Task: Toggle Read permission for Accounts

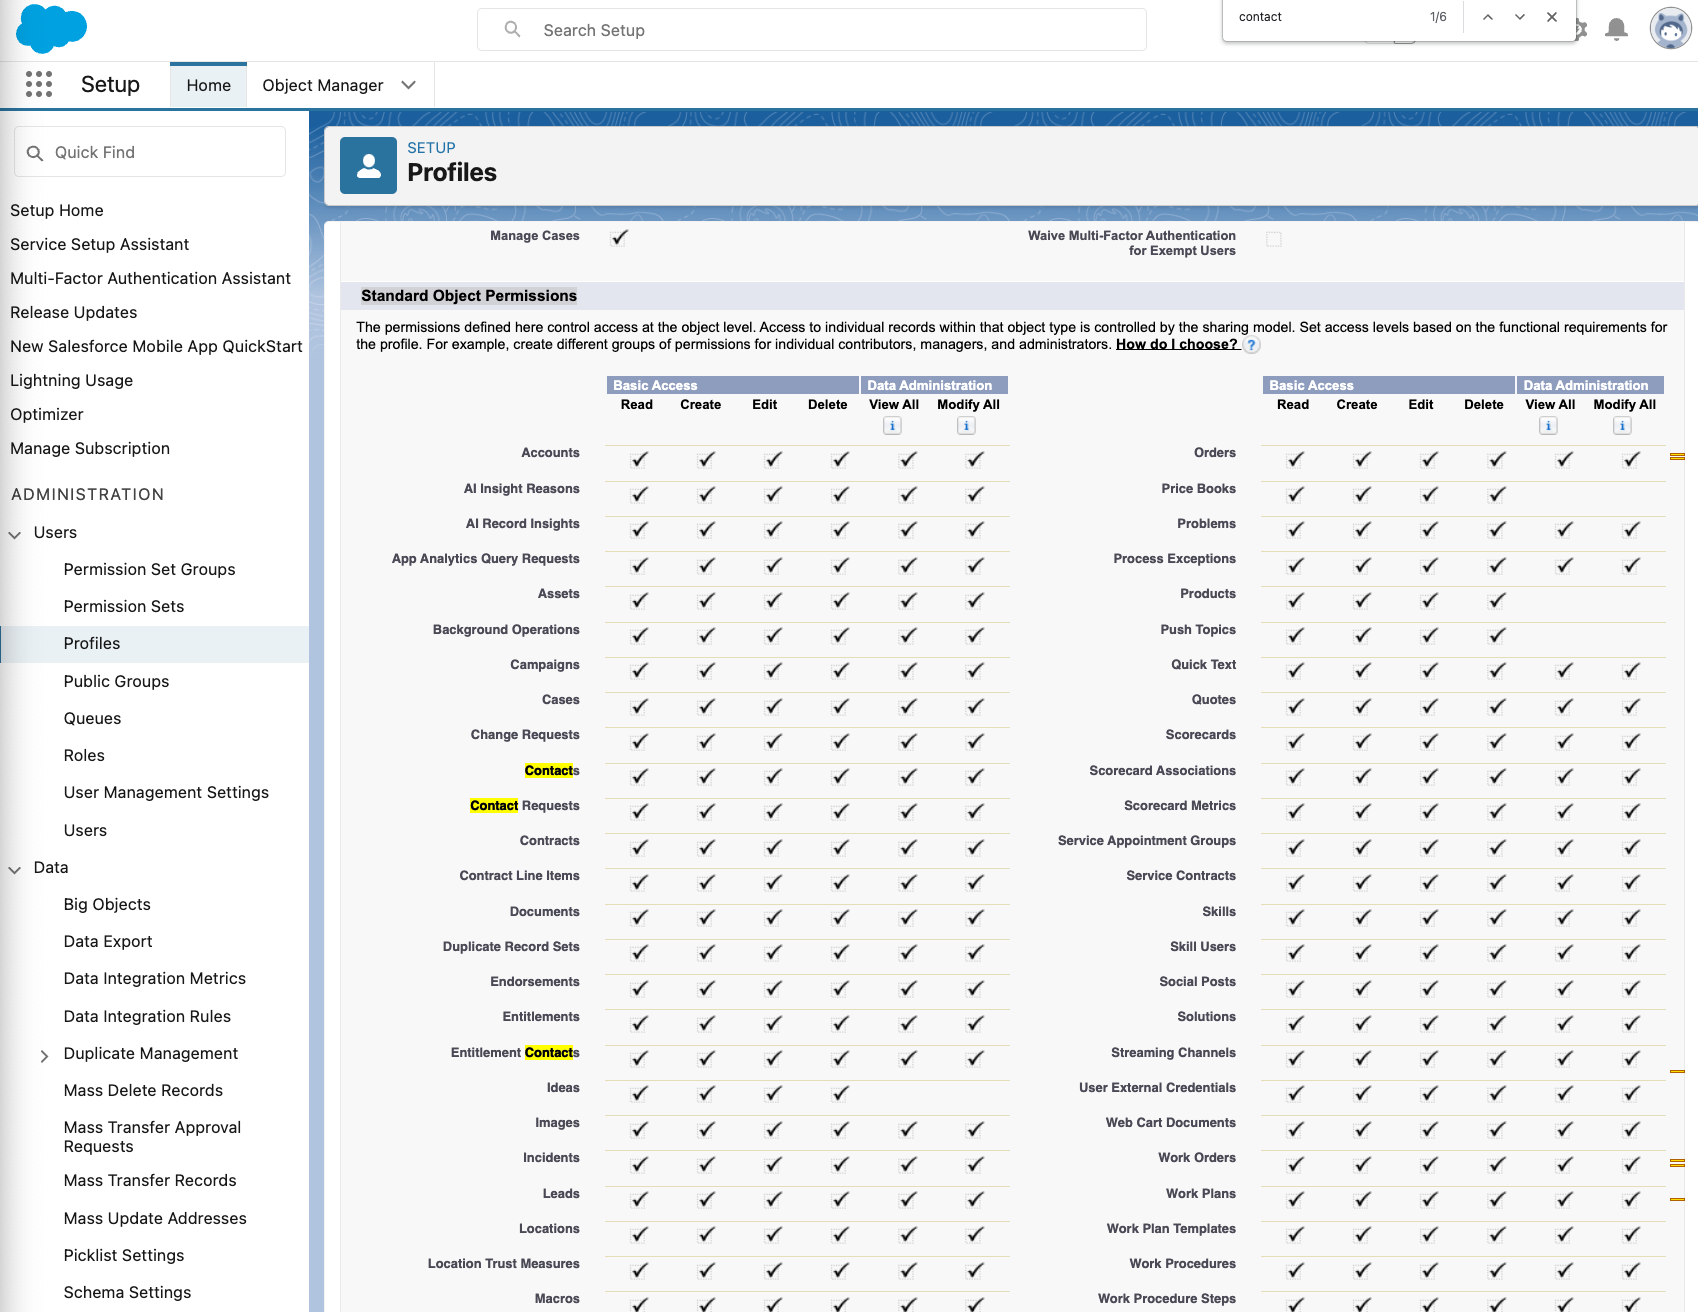Action: point(639,460)
